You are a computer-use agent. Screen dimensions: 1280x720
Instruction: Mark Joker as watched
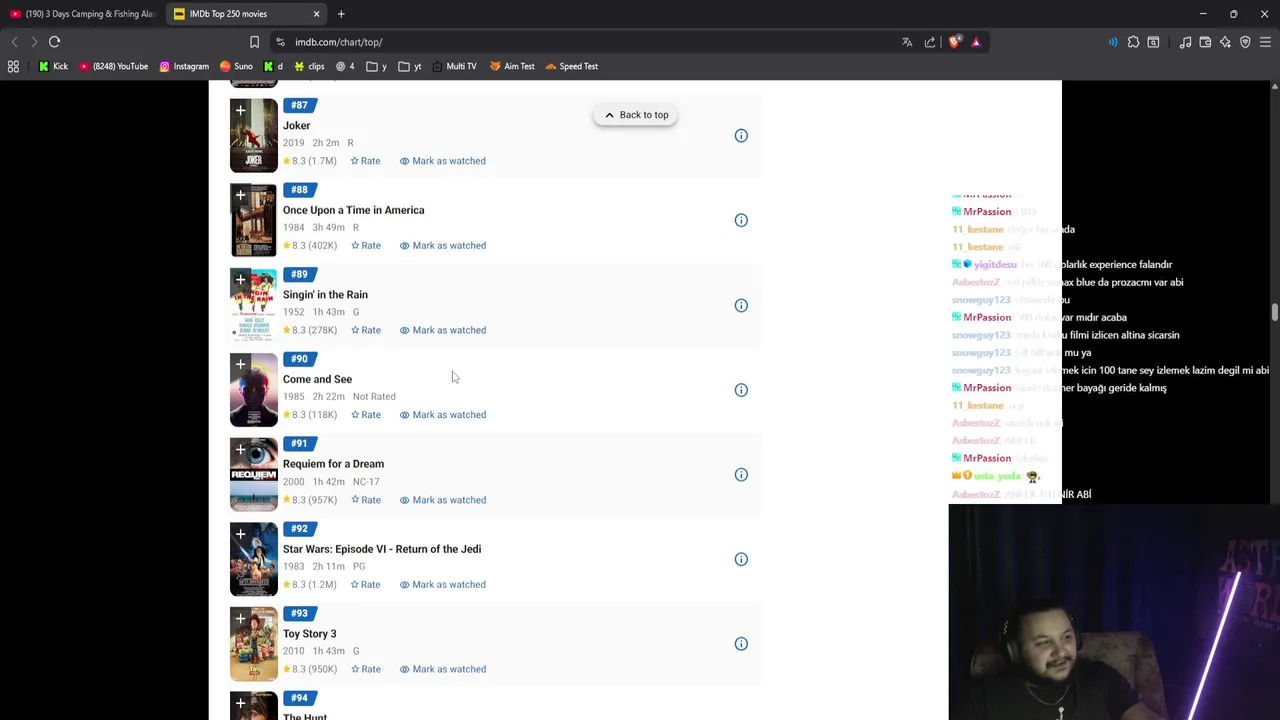click(443, 161)
